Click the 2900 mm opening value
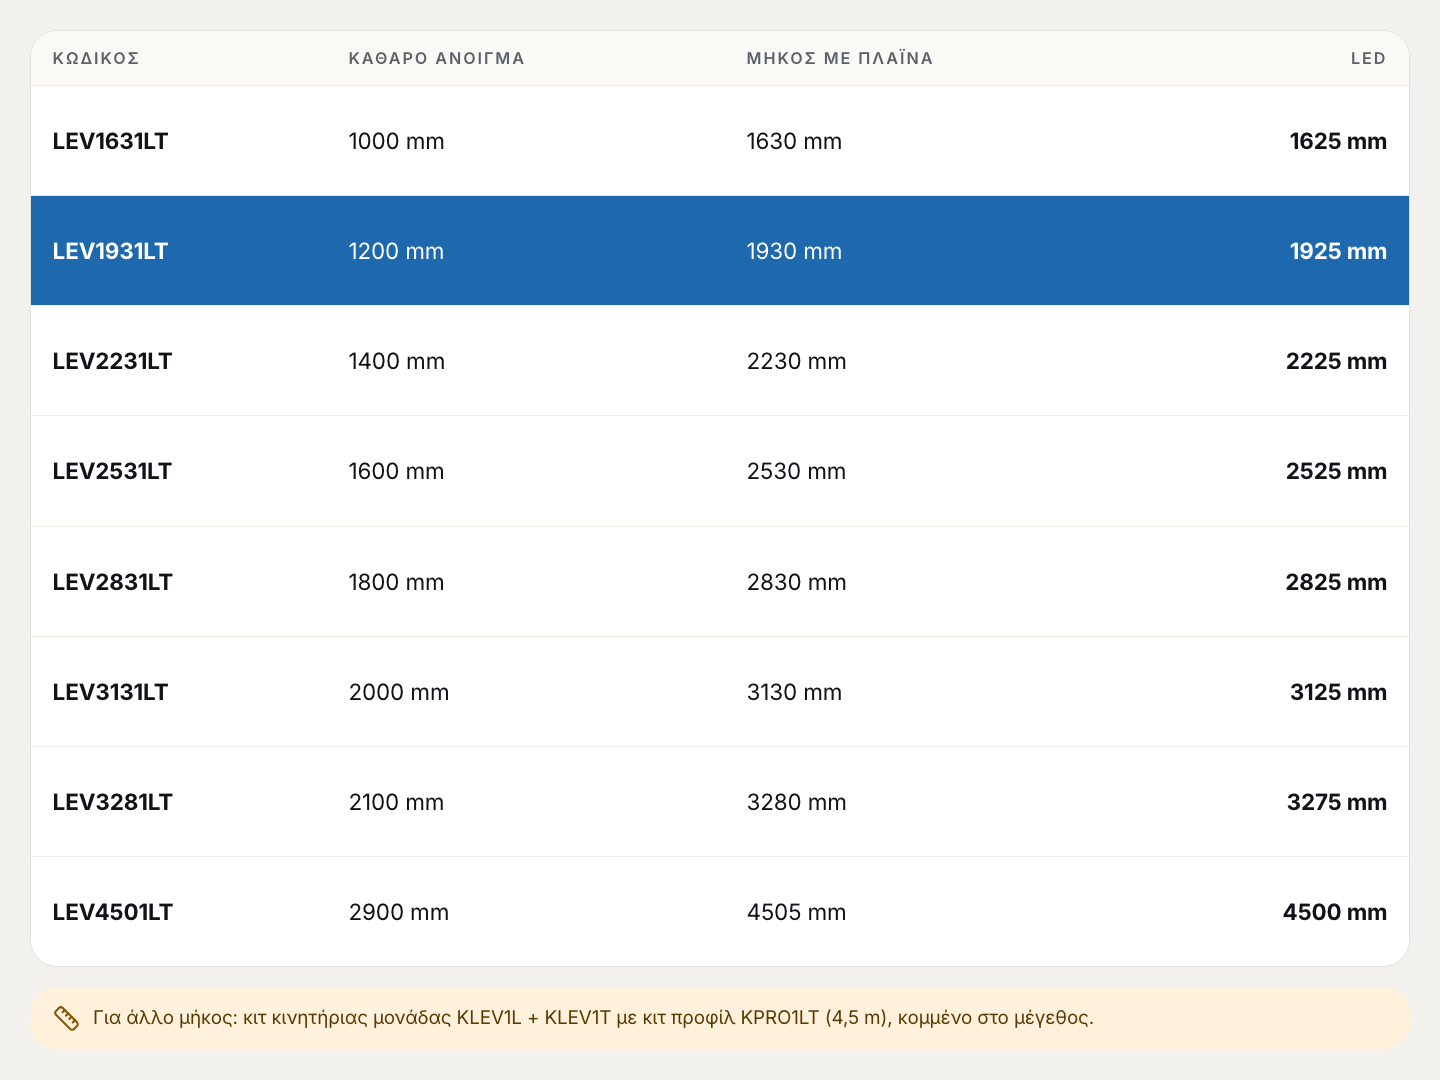This screenshot has height=1080, width=1440. tap(399, 912)
